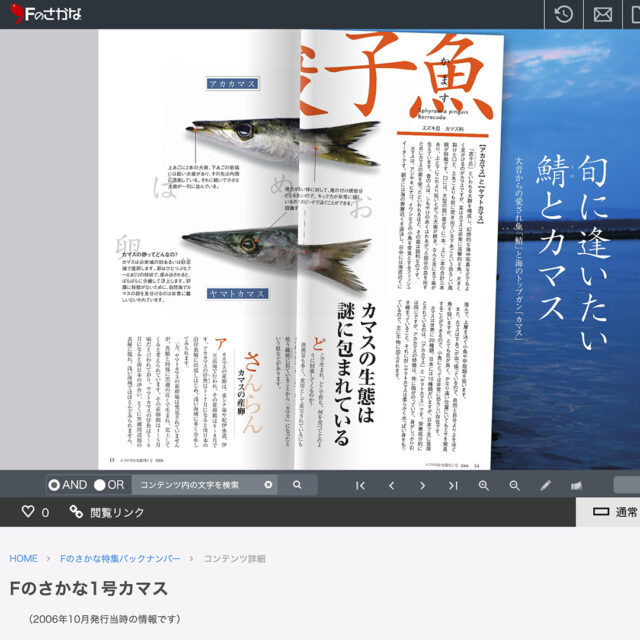Select the OR search radio button
This screenshot has width=640, height=640.
(100, 485)
